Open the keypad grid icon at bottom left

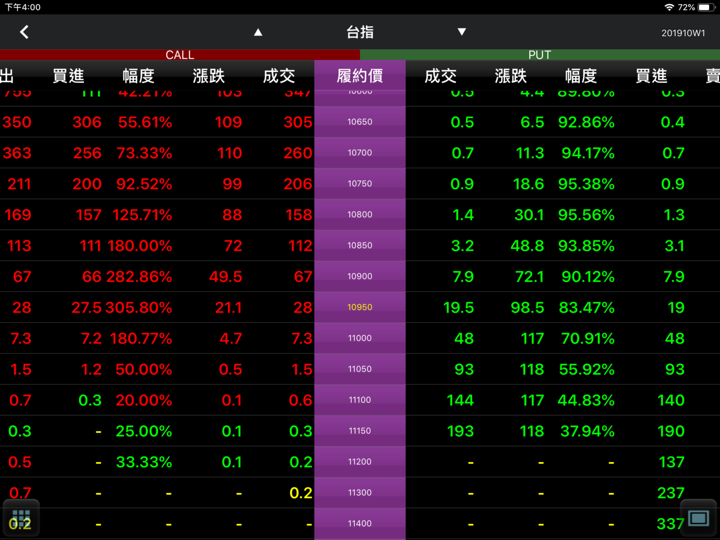tap(21, 518)
